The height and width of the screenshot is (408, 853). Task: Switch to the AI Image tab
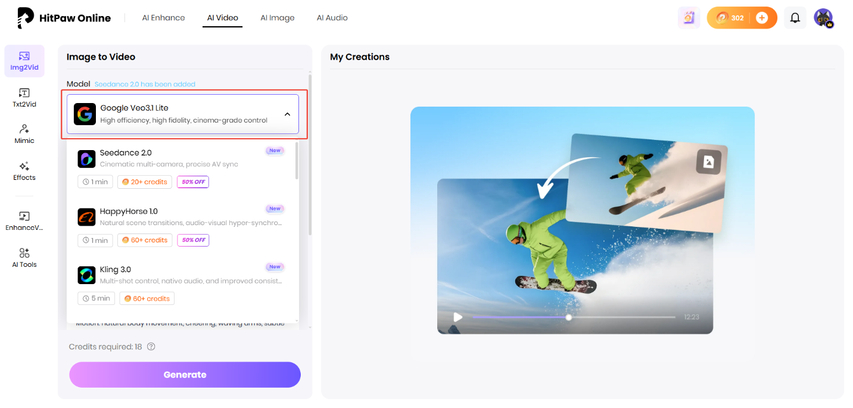coord(277,18)
